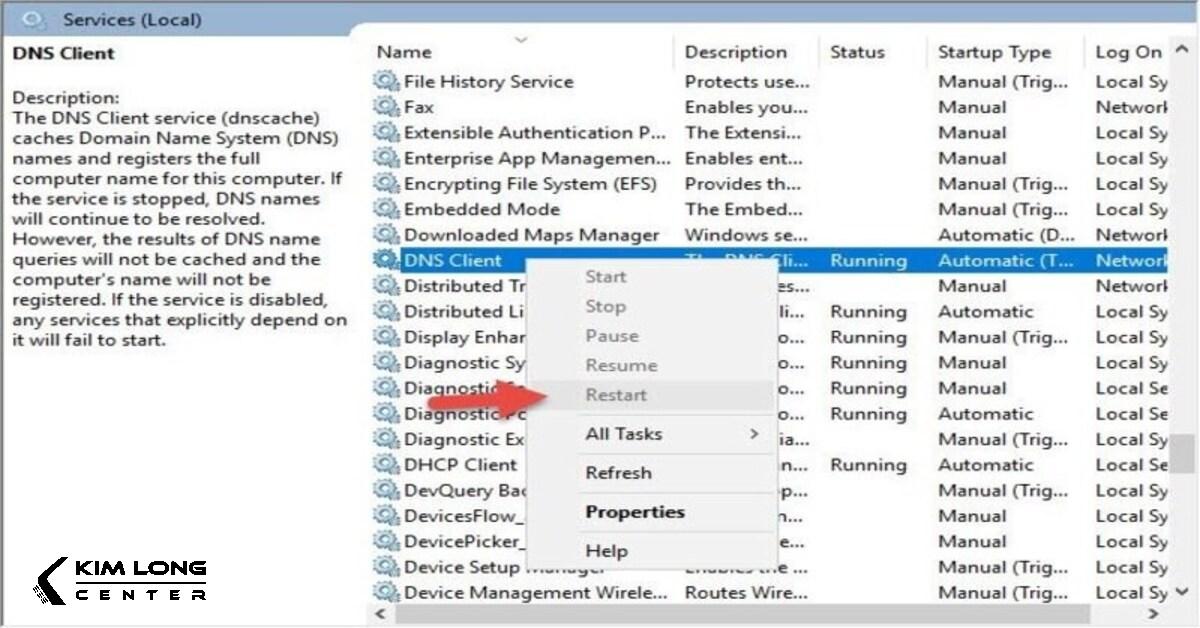The height and width of the screenshot is (628, 1200).
Task: Select Refresh in the context menu
Action: point(618,473)
